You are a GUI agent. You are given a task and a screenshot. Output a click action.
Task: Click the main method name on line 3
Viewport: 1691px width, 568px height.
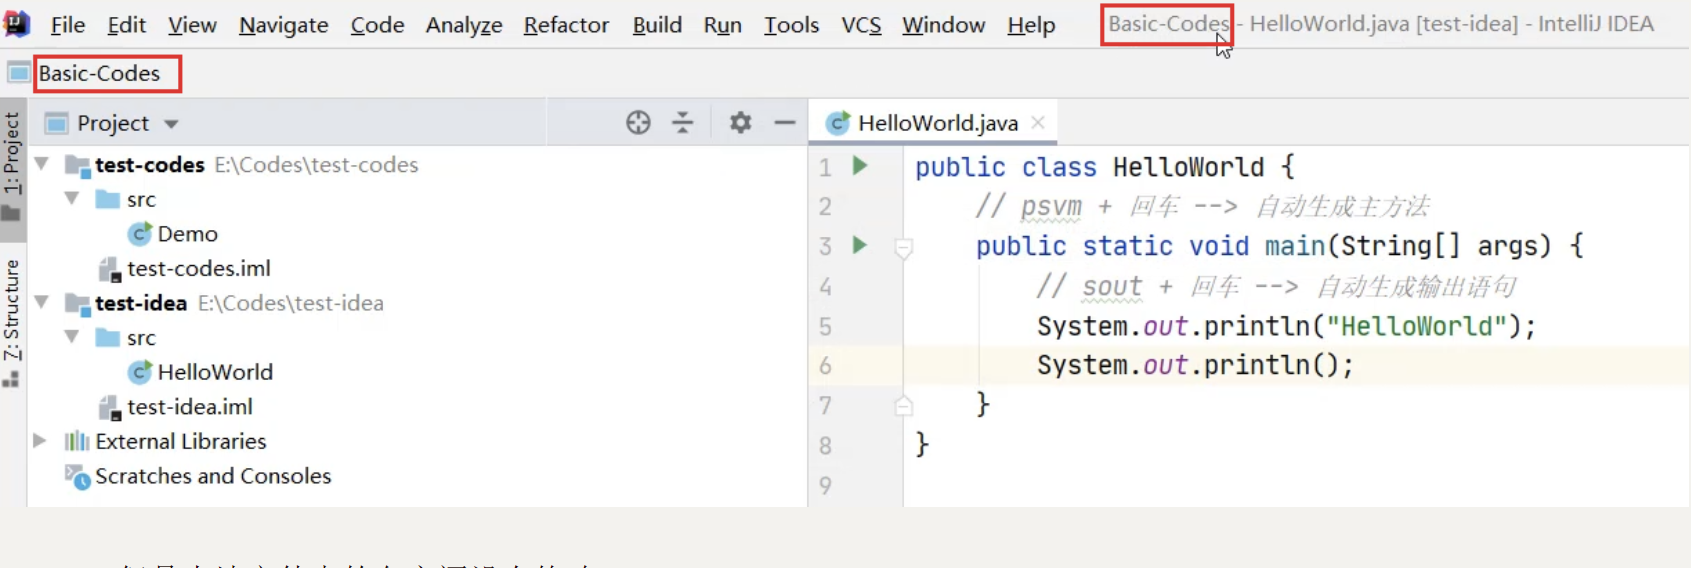[x=1294, y=246]
